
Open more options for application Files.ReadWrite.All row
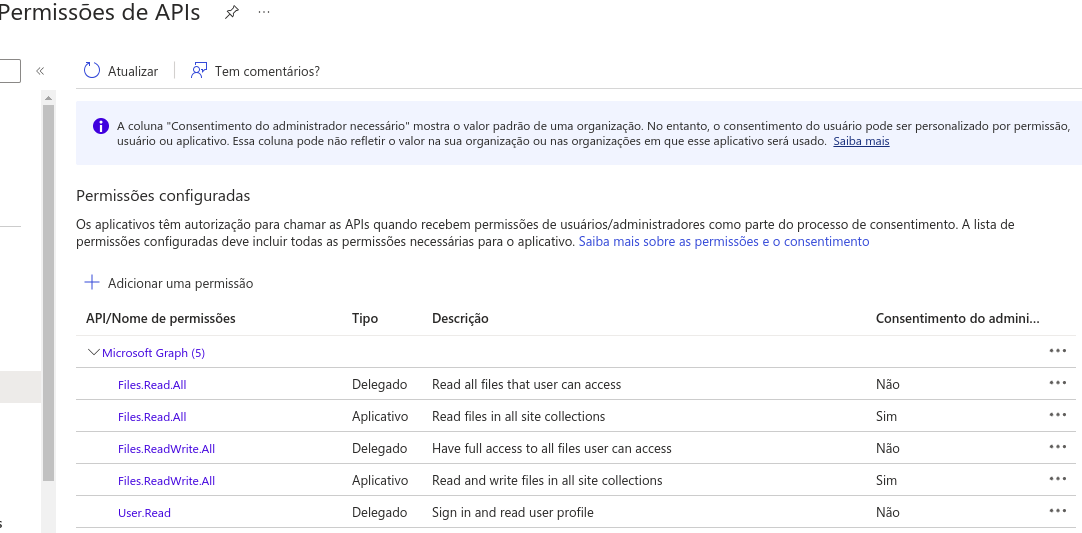1057,479
